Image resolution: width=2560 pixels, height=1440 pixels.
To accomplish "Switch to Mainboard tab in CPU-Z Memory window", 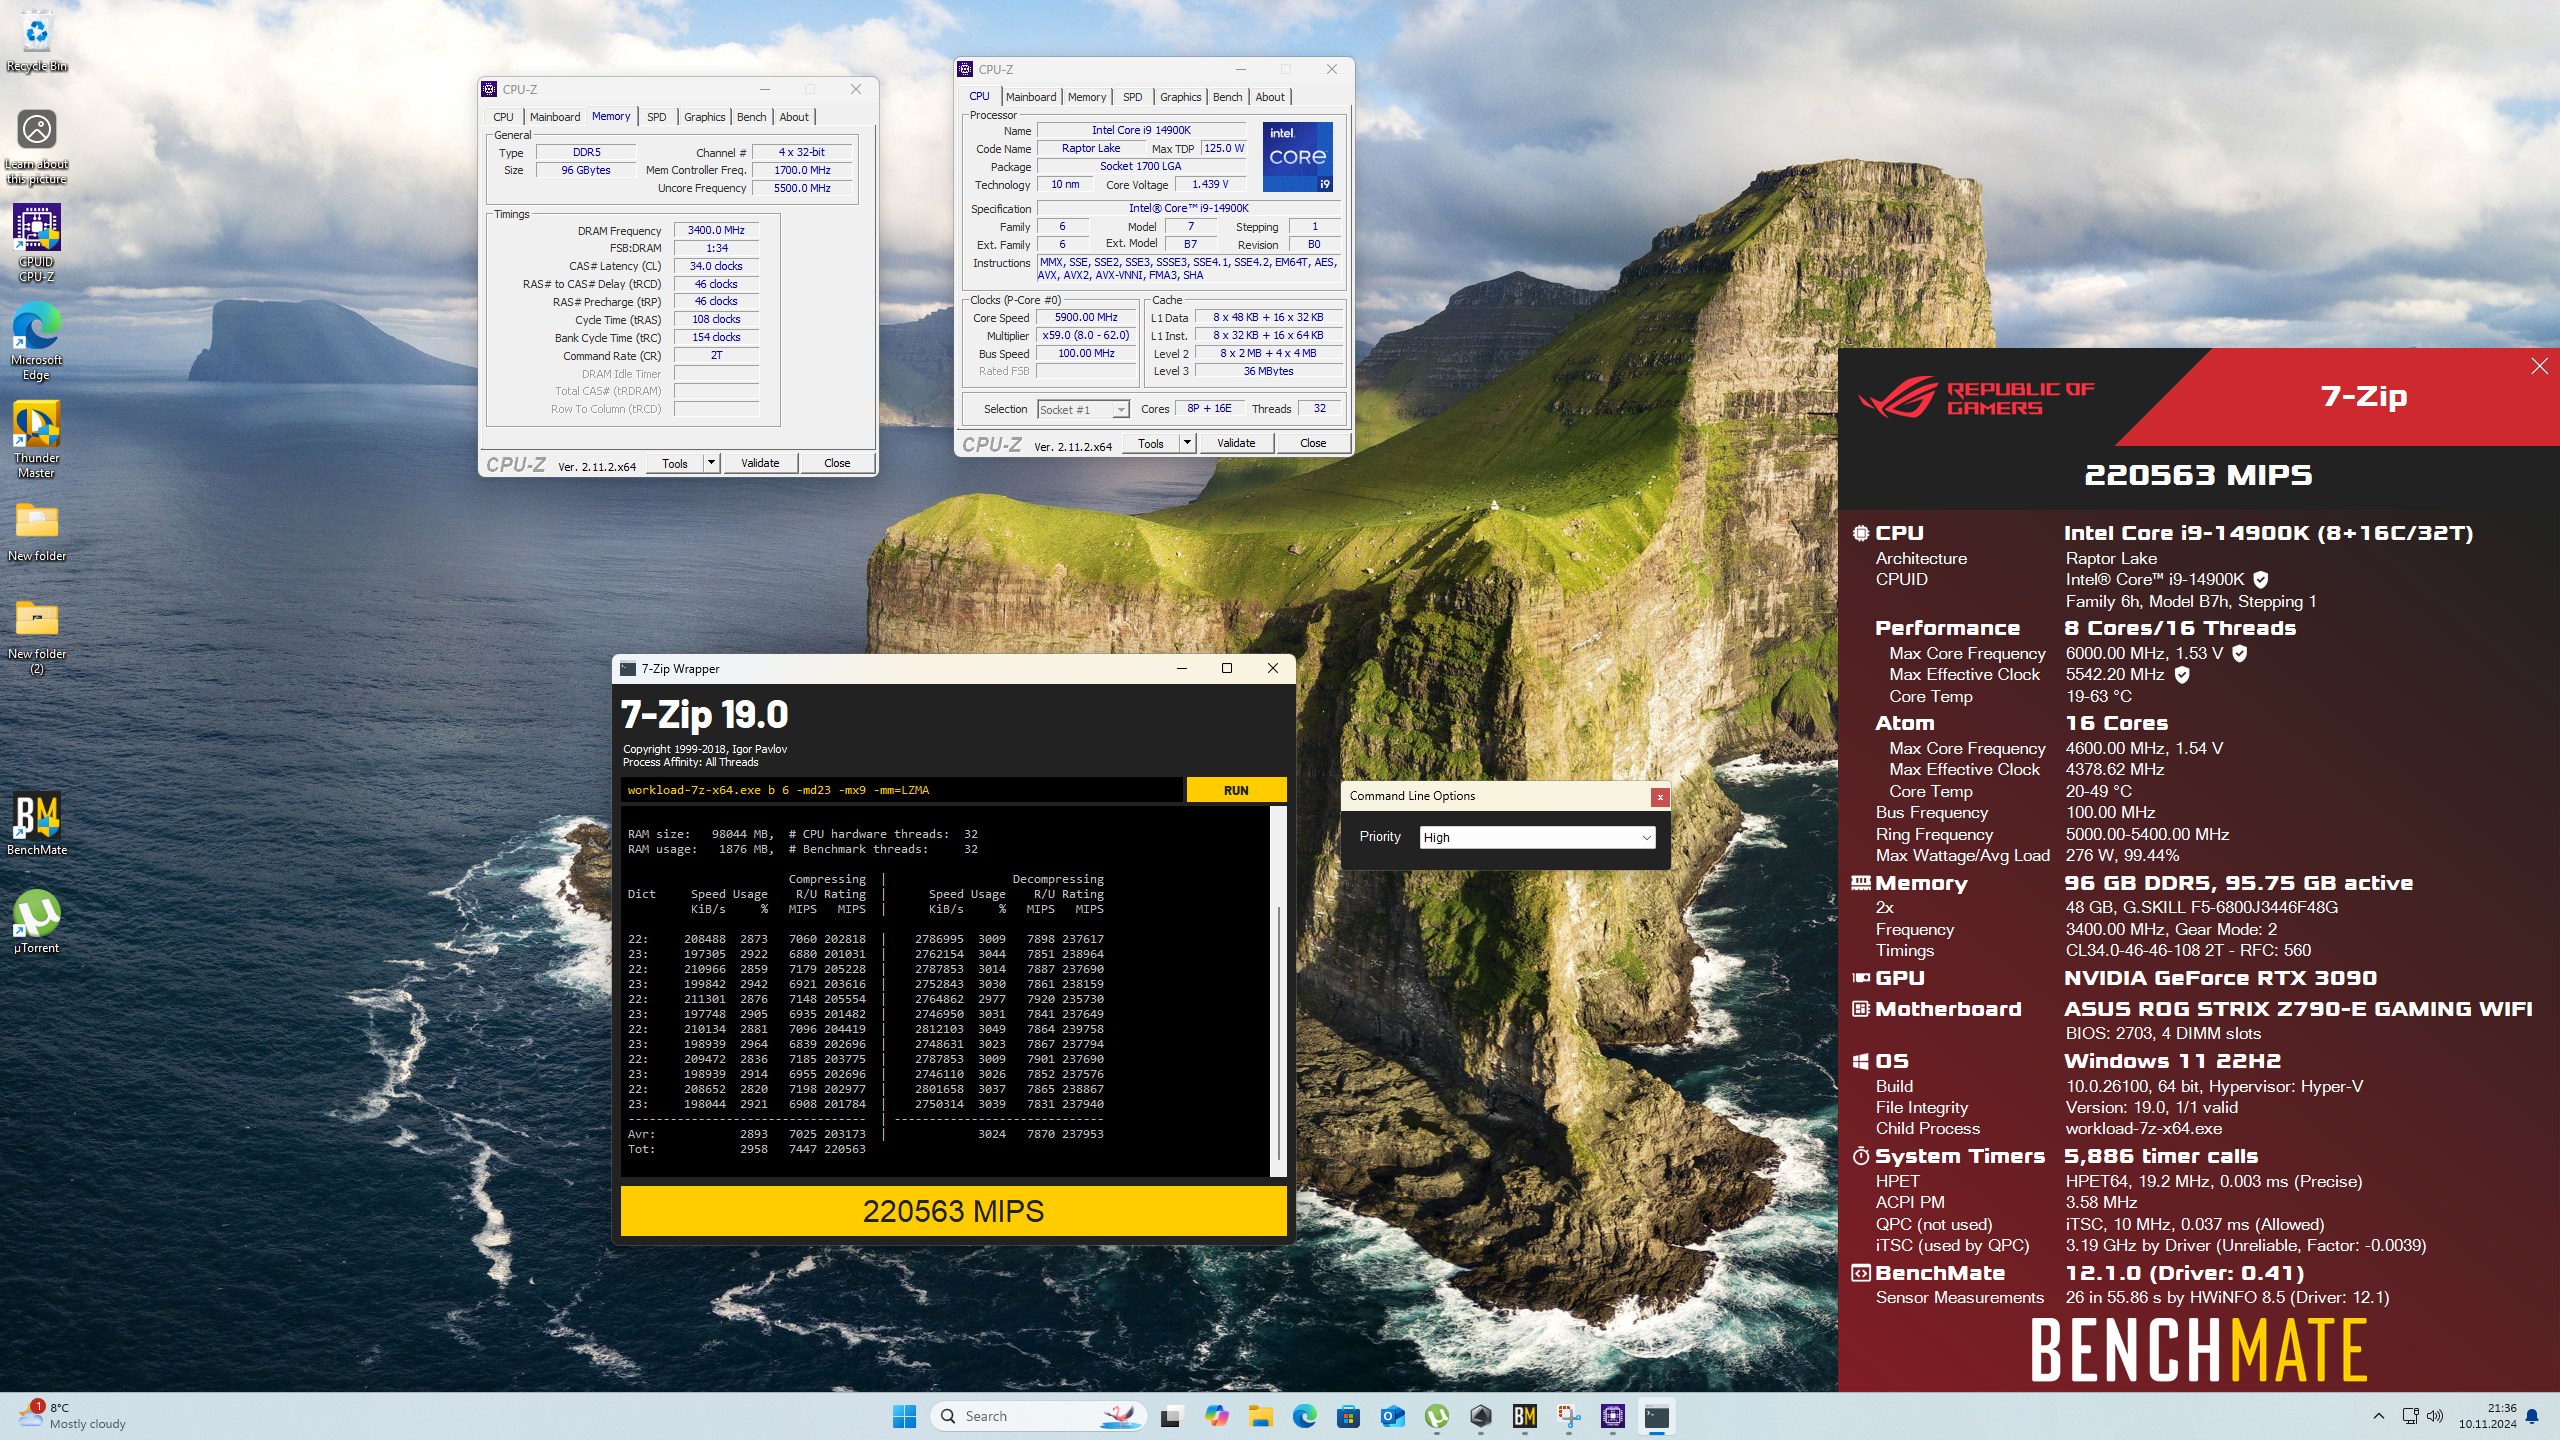I will pos(555,117).
